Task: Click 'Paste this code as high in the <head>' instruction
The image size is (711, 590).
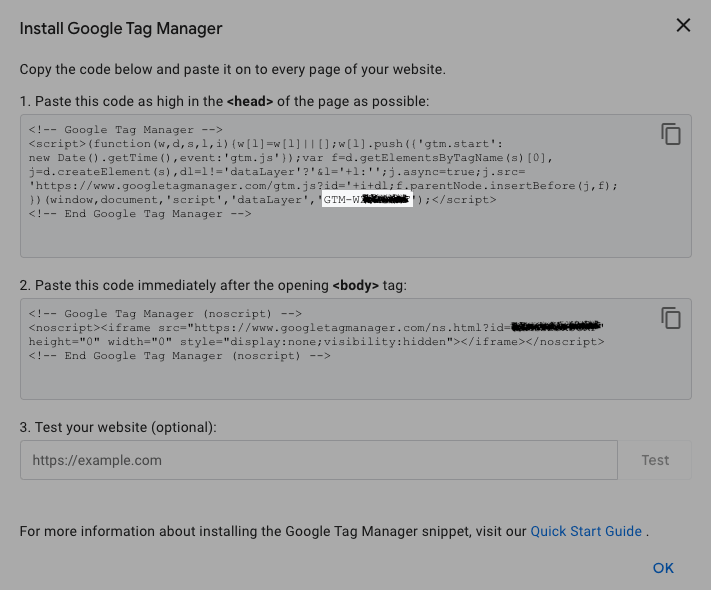Action: 224,101
